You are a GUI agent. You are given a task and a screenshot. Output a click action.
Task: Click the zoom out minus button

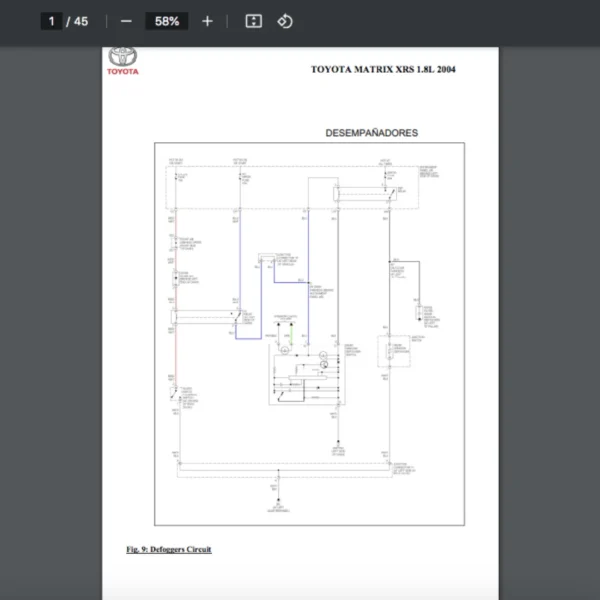[x=126, y=21]
